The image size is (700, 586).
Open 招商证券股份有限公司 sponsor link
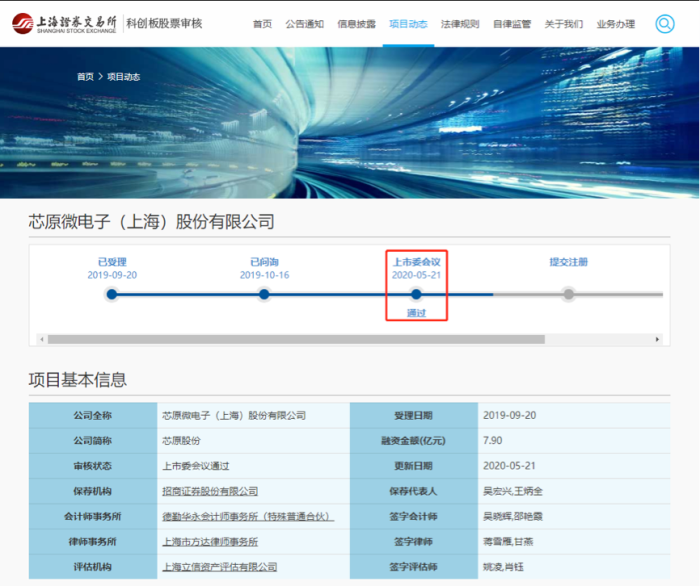(x=210, y=491)
